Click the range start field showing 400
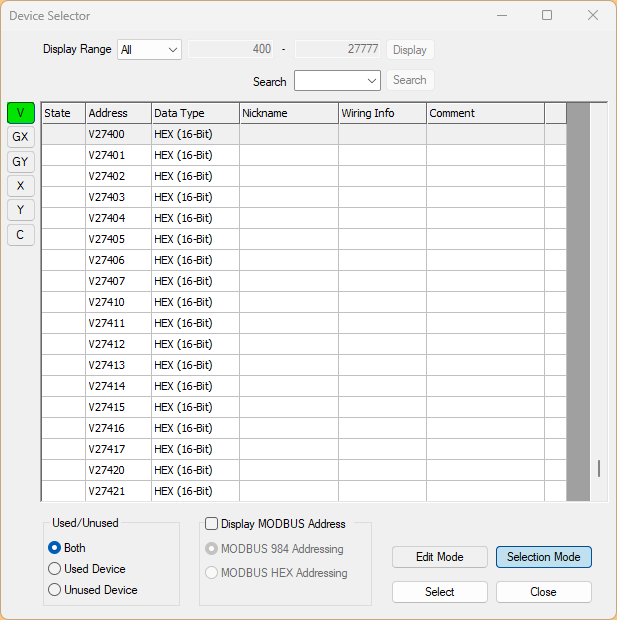Viewport: 617px width, 620px height. click(231, 49)
